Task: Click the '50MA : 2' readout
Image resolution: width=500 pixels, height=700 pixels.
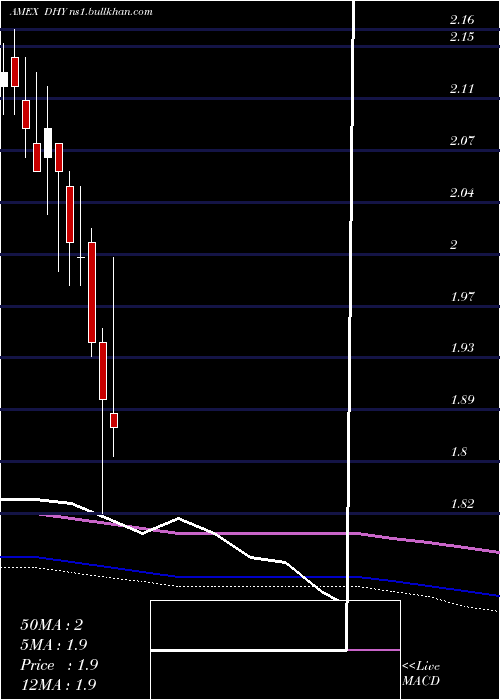Action: (x=52, y=625)
